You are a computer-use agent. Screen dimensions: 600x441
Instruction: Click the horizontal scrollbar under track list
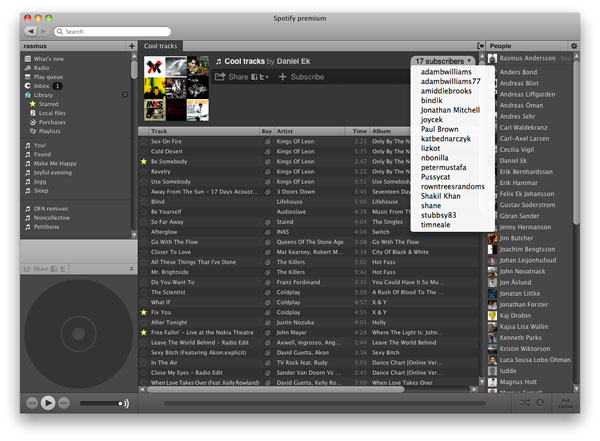[276, 389]
